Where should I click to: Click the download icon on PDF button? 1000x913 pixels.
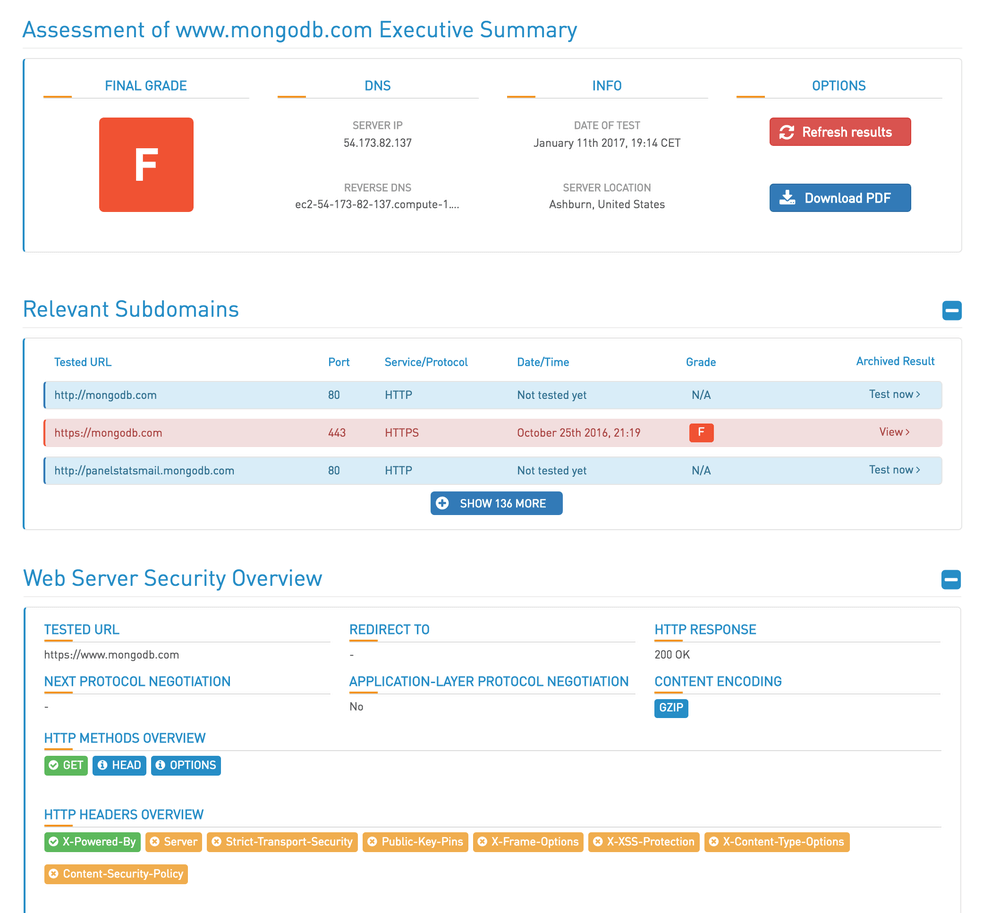coord(788,198)
